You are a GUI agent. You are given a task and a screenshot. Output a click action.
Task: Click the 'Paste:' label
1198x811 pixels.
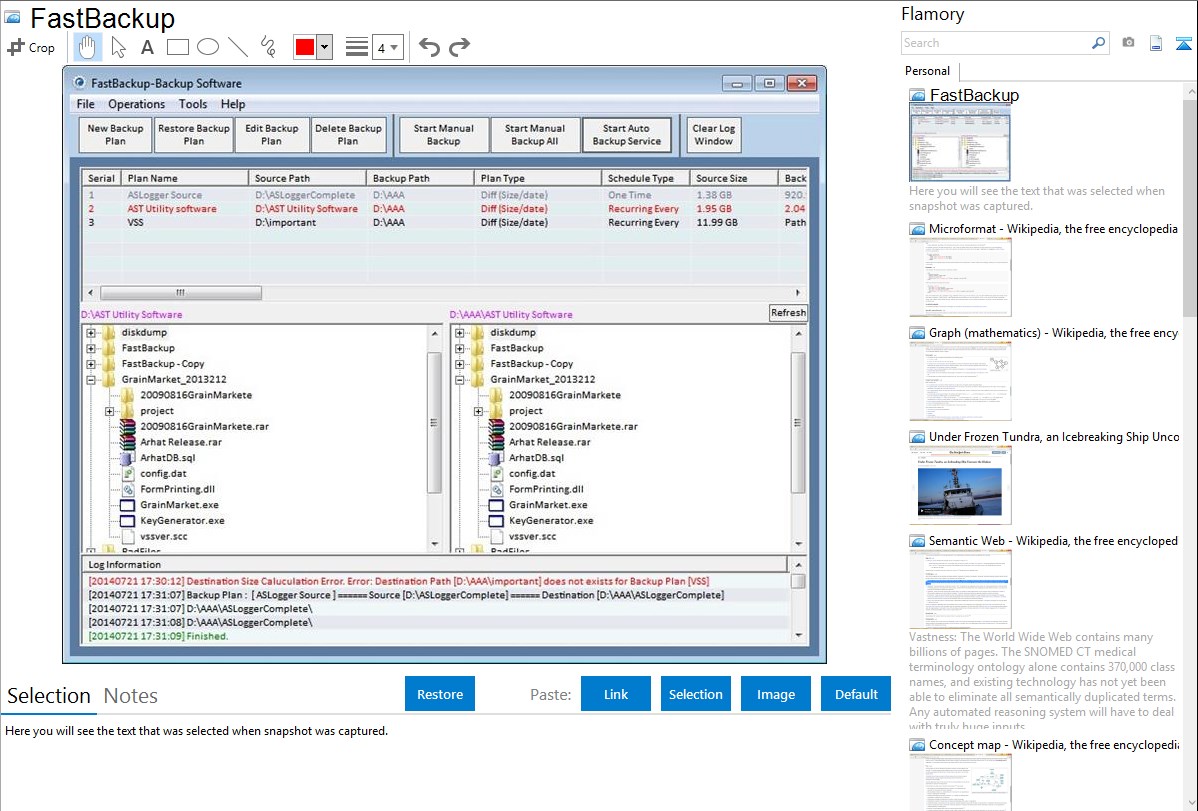[x=551, y=694]
